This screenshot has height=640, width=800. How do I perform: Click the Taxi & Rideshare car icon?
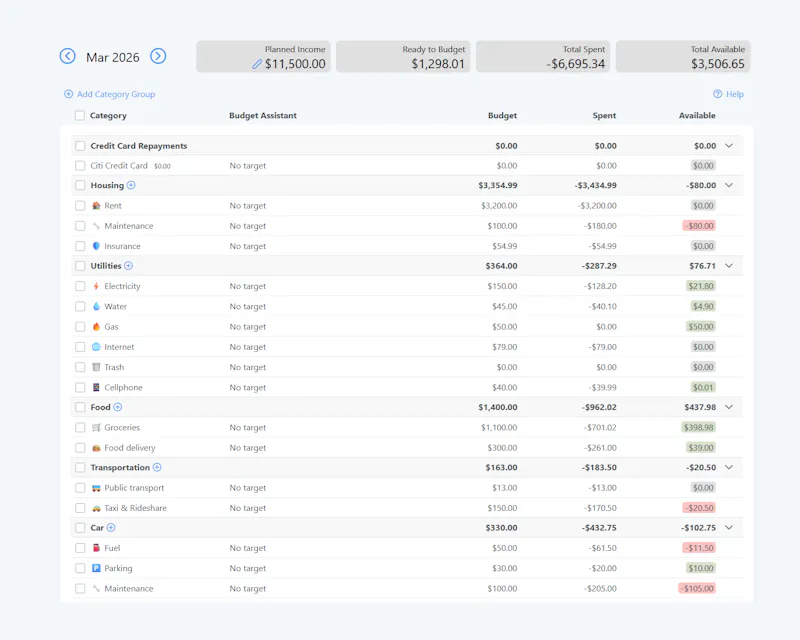tap(96, 508)
